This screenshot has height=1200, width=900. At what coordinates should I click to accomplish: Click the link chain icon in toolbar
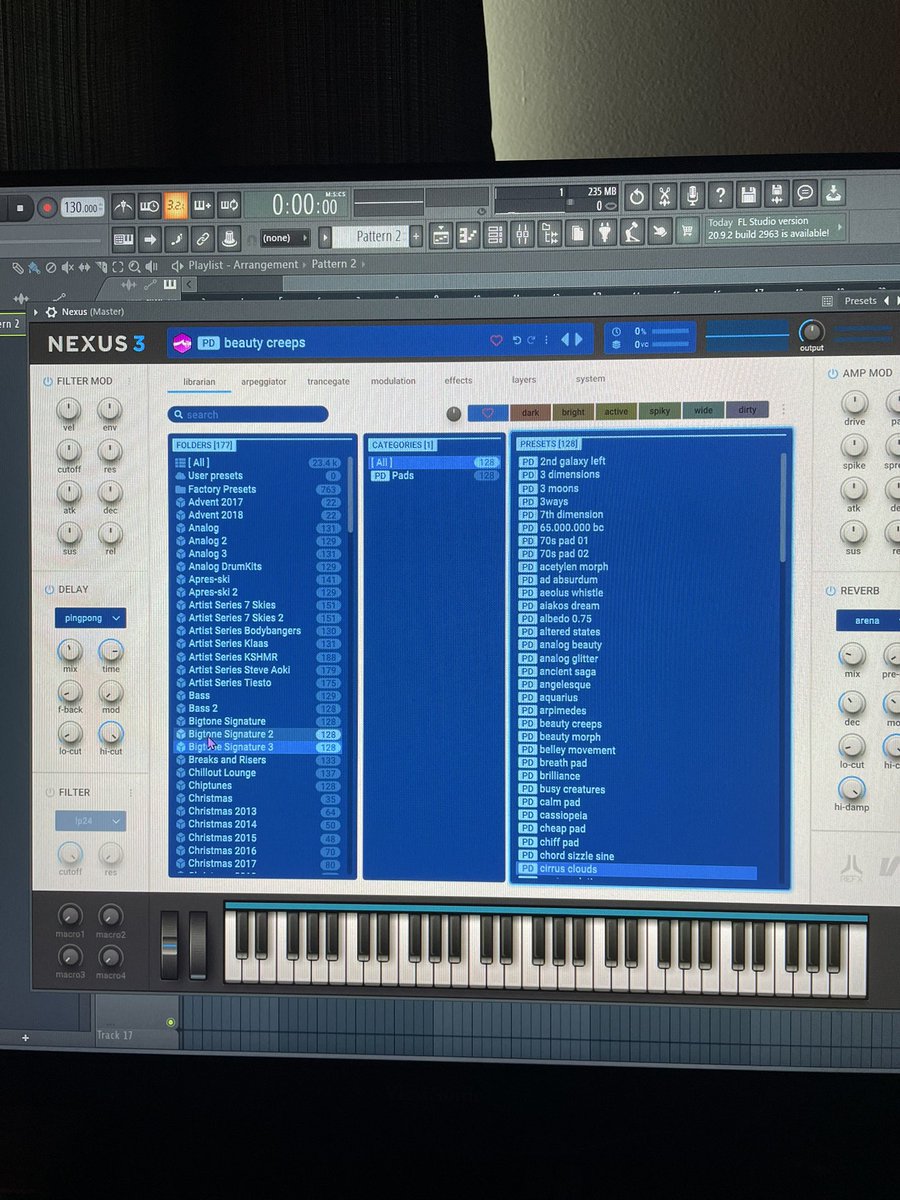(x=202, y=238)
